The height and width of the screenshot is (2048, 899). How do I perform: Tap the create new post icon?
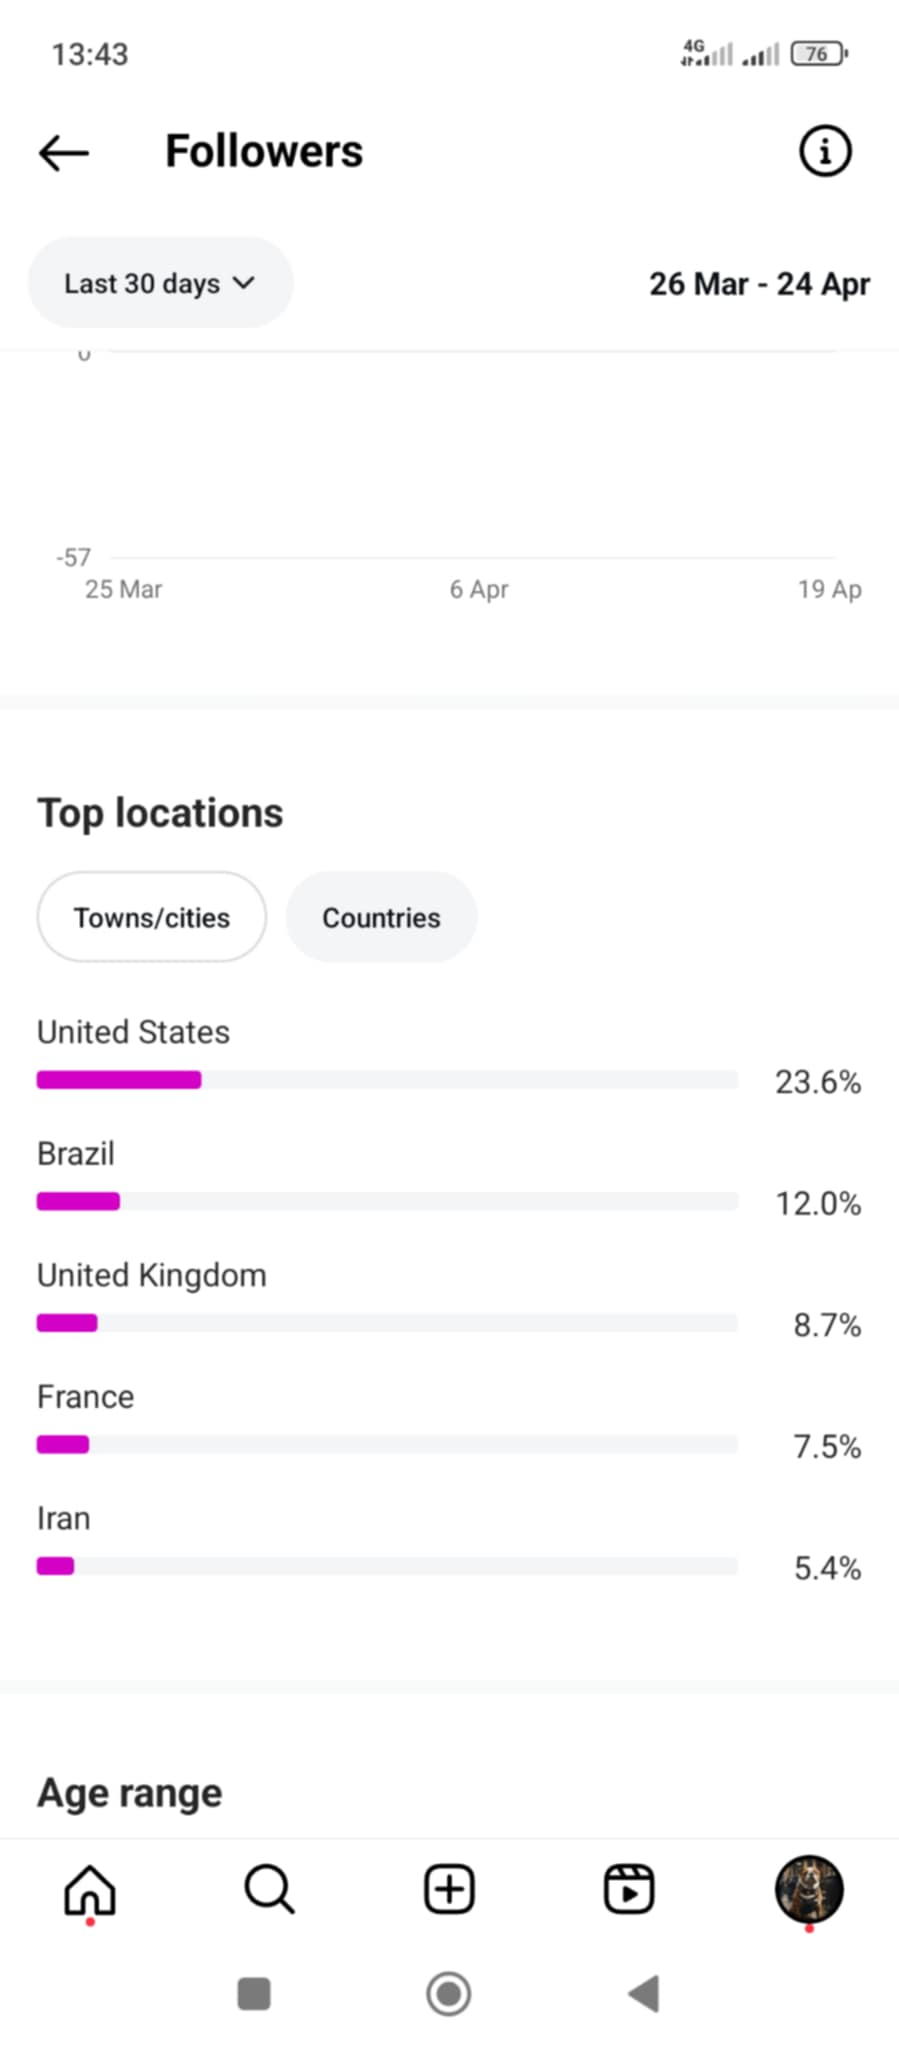click(x=449, y=1890)
